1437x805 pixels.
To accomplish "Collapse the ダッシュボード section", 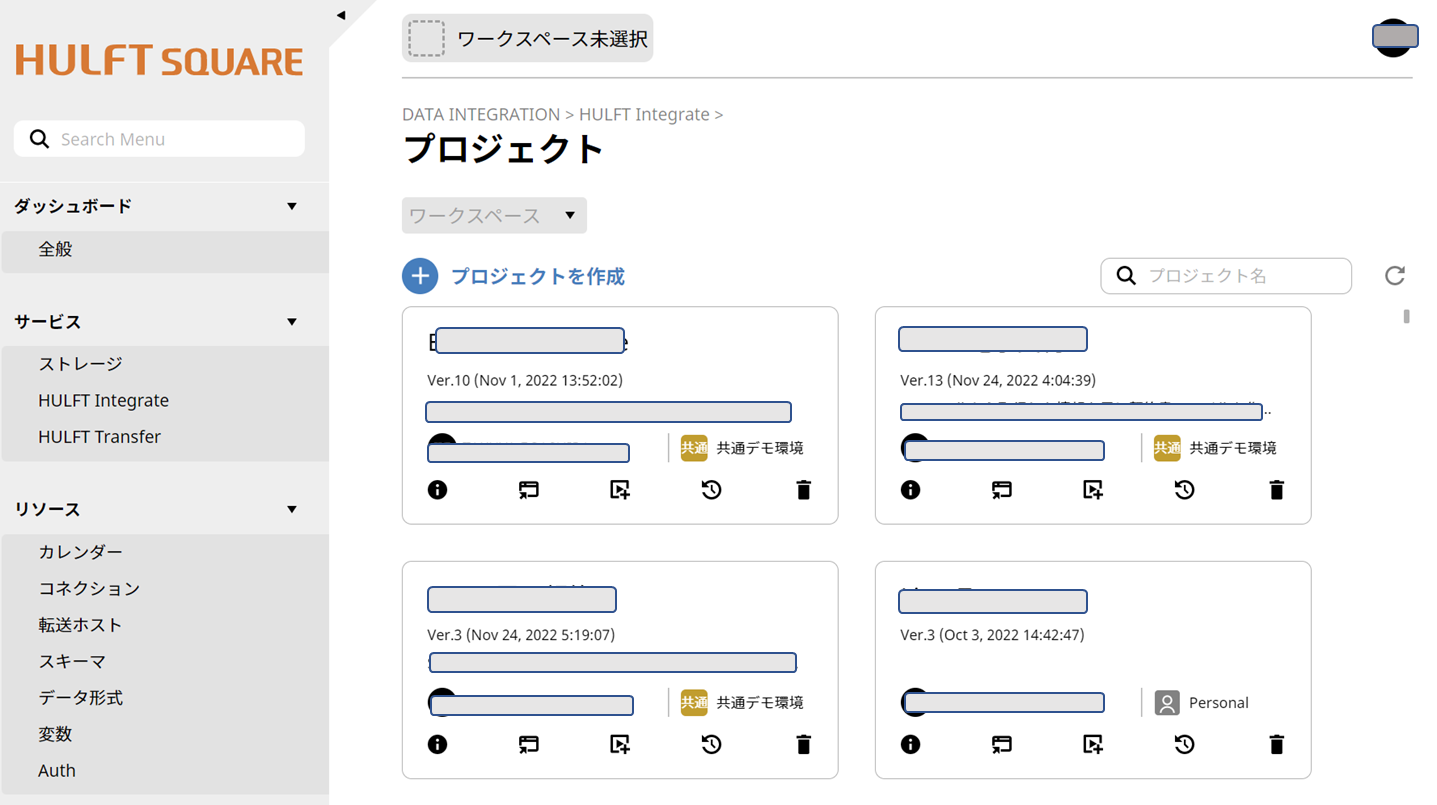I will tap(292, 206).
